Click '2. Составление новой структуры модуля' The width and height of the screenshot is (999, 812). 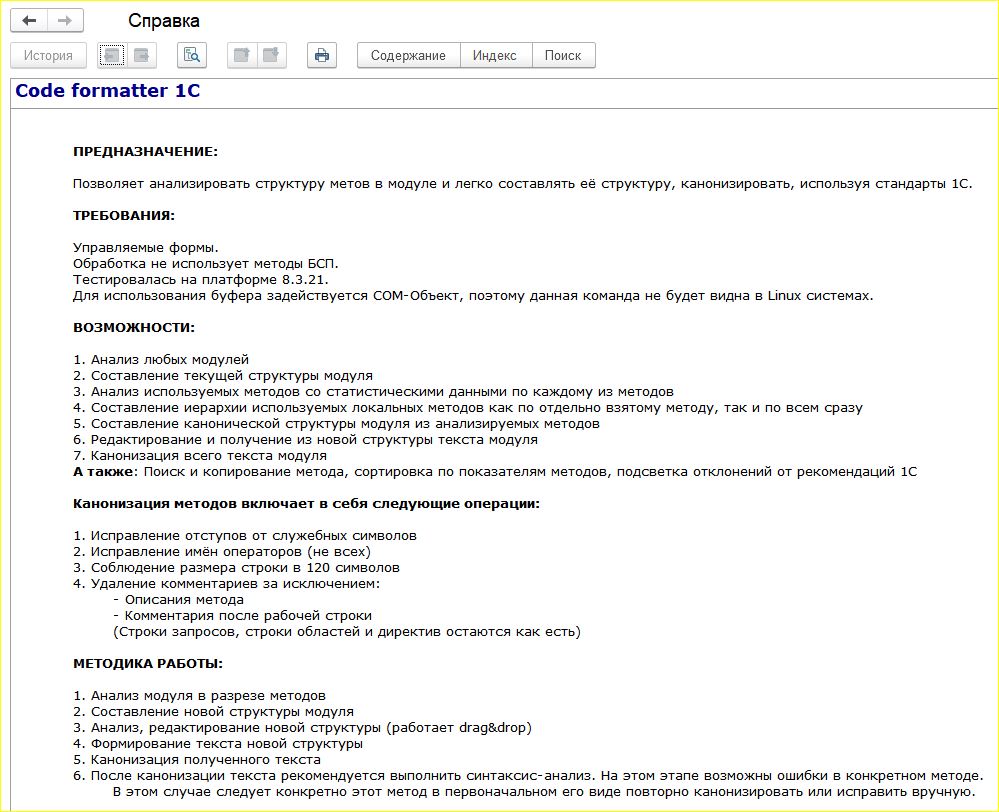213,711
